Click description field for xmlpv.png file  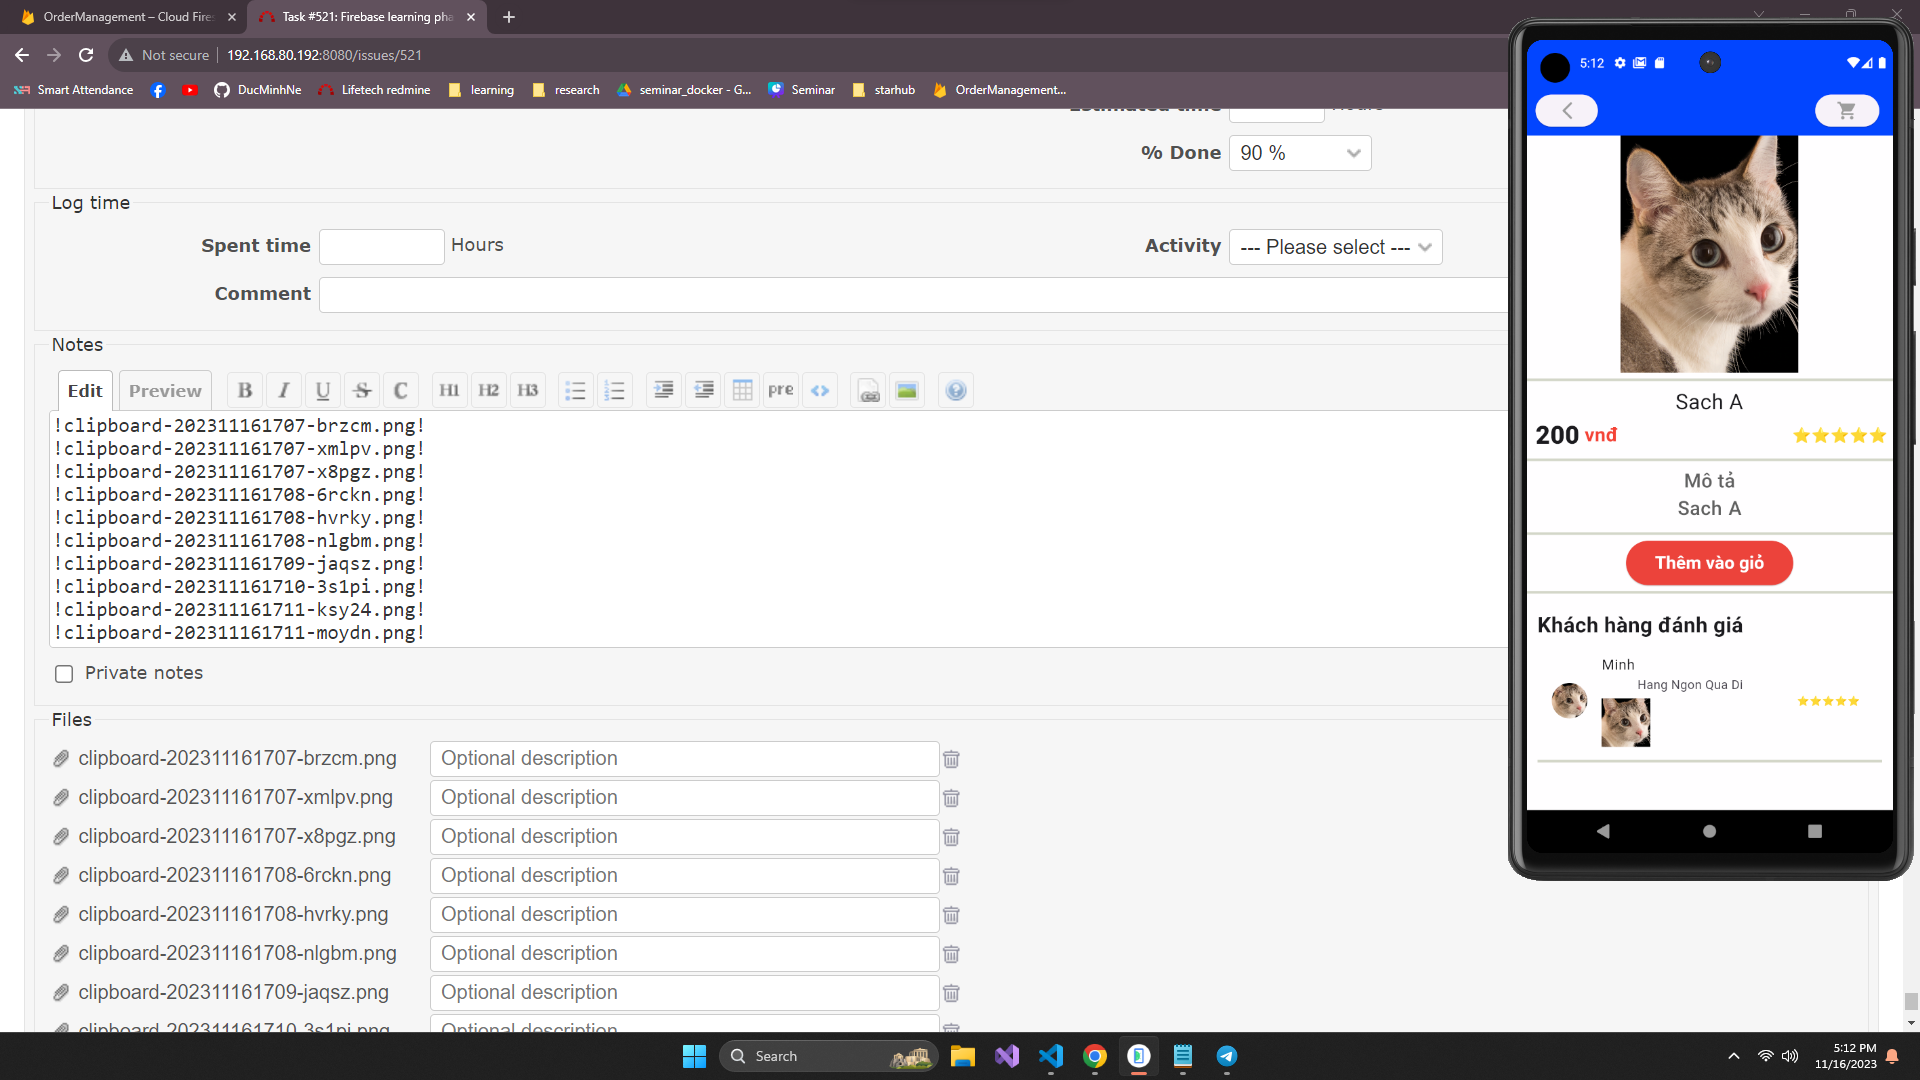pyautogui.click(x=684, y=798)
